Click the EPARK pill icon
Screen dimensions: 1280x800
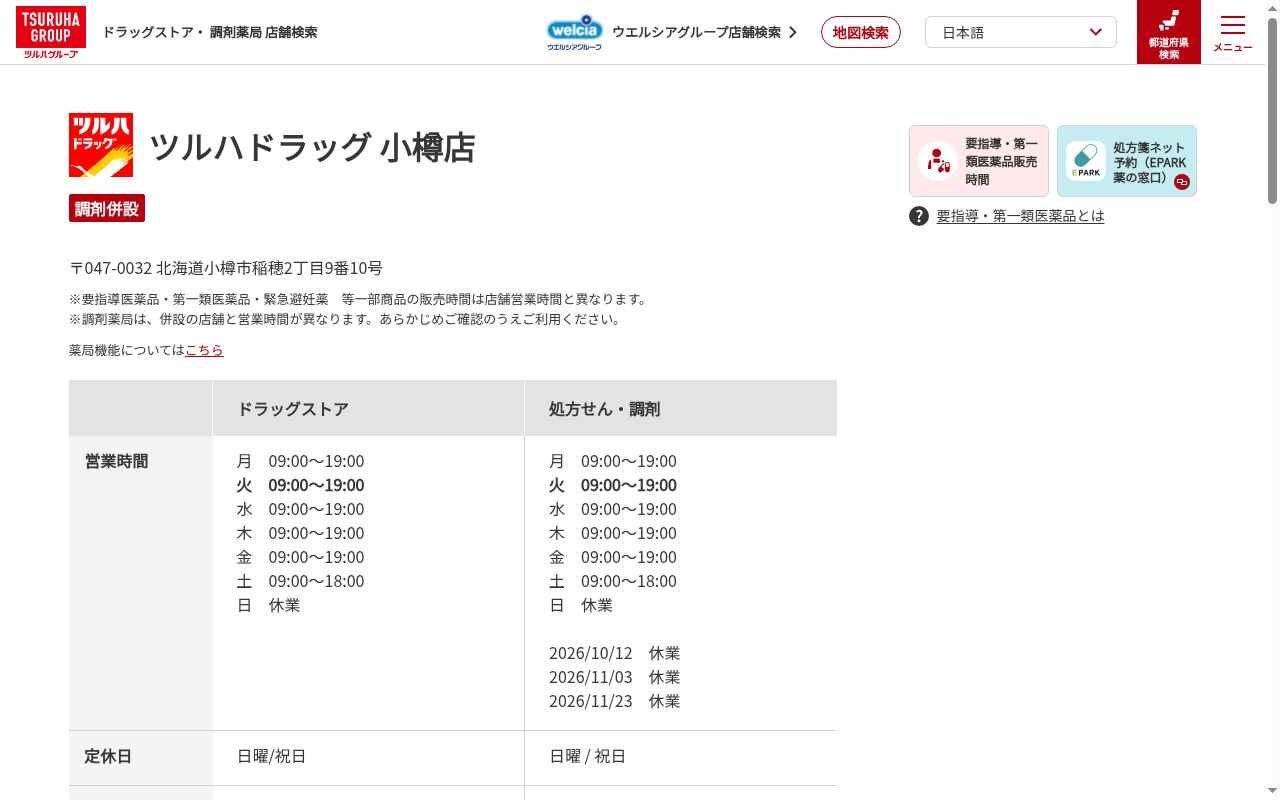[1085, 161]
